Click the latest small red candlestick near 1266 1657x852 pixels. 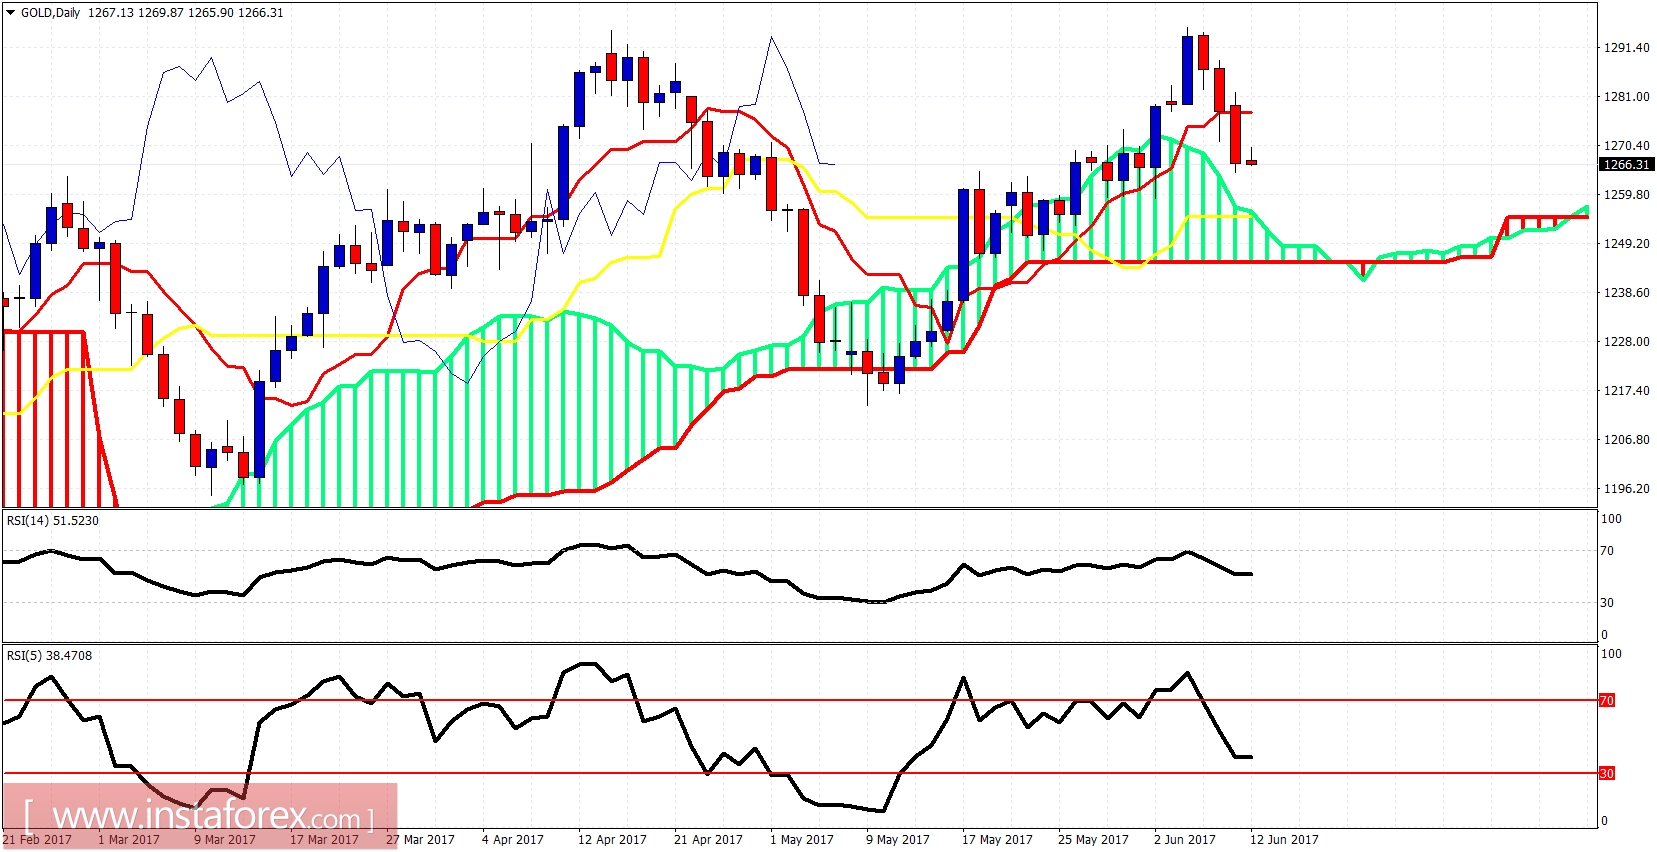point(1251,161)
